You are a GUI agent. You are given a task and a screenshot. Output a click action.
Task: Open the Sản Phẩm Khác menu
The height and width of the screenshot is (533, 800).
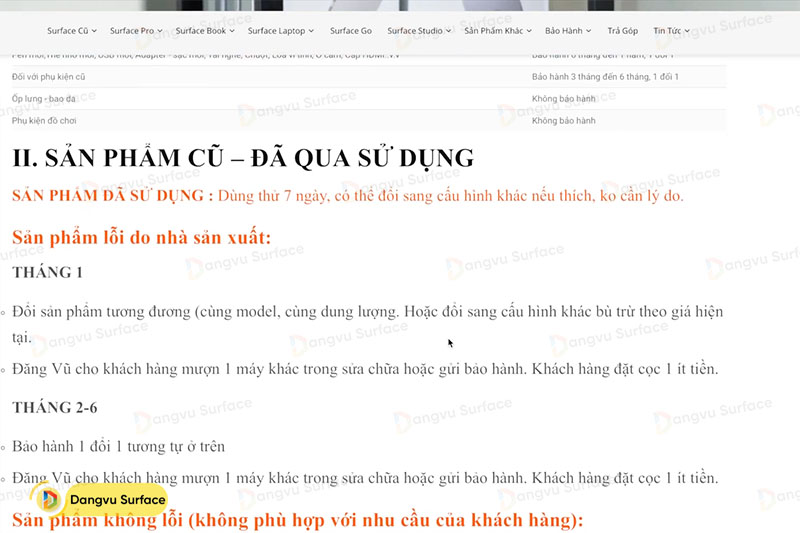point(498,31)
